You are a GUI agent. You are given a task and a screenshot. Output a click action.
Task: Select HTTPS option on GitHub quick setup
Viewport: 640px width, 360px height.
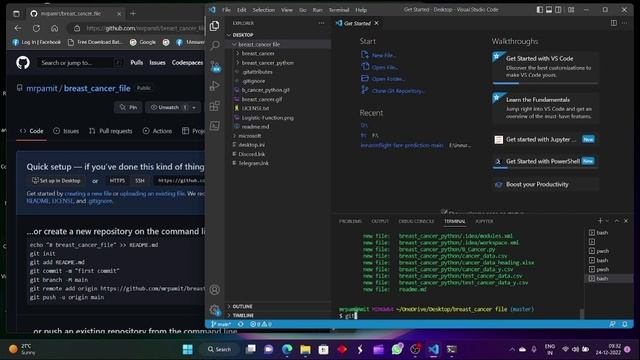pos(117,180)
